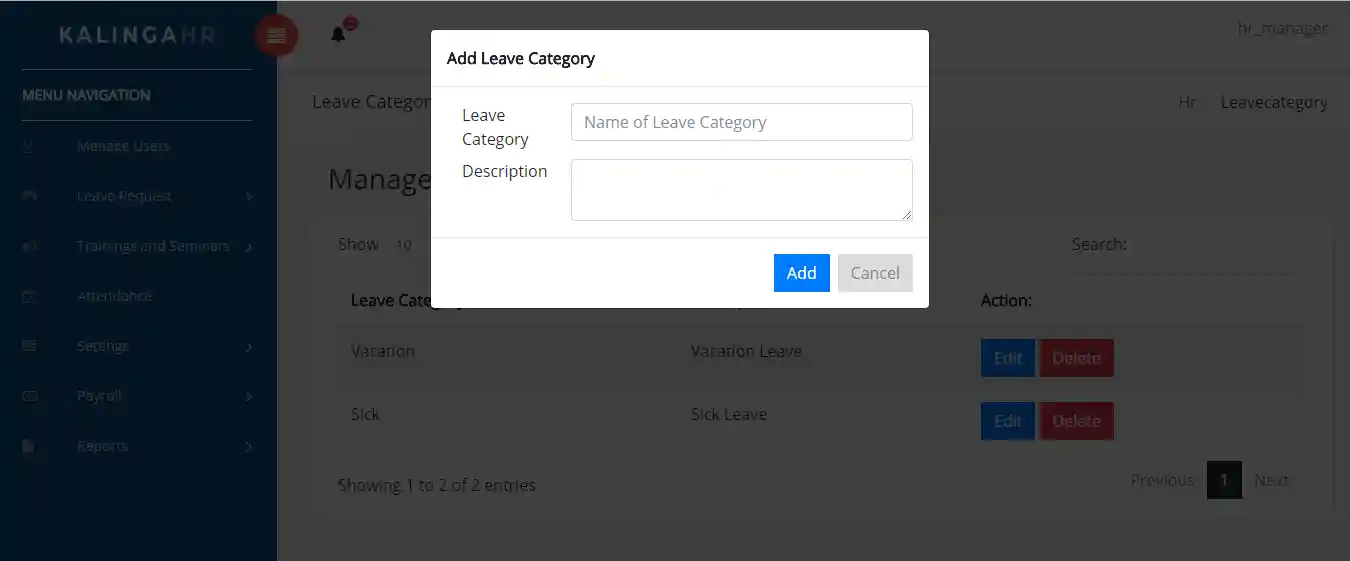The width and height of the screenshot is (1350, 561).
Task: Click the Reports sidebar icon
Action: 29,446
